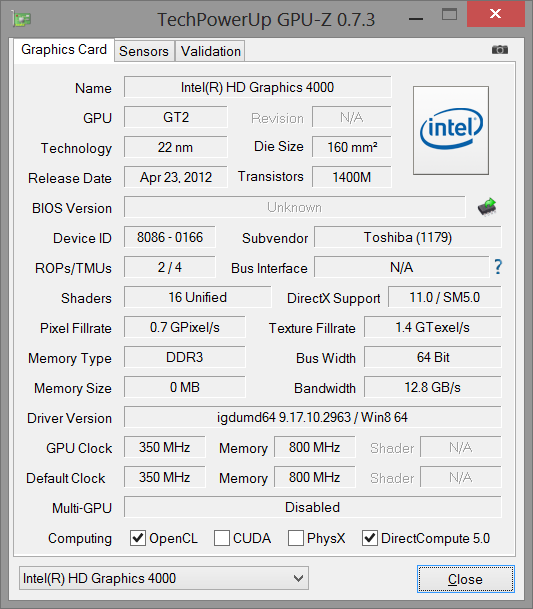Click the Shaders value 16 Unified
The height and width of the screenshot is (609, 533).
(x=197, y=297)
